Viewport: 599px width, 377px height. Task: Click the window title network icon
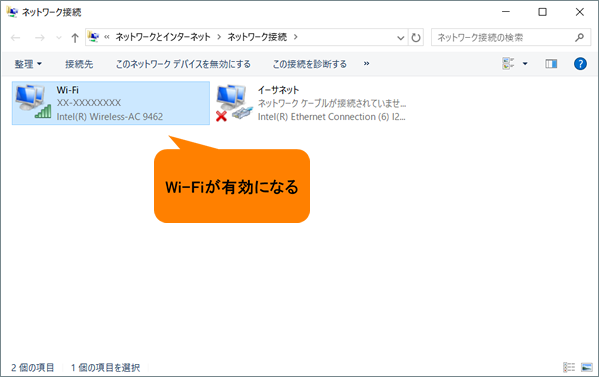12,12
